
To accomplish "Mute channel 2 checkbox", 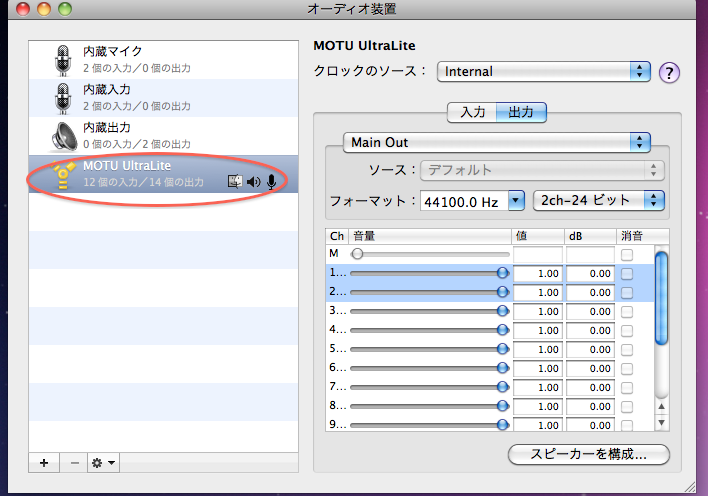I will (627, 293).
